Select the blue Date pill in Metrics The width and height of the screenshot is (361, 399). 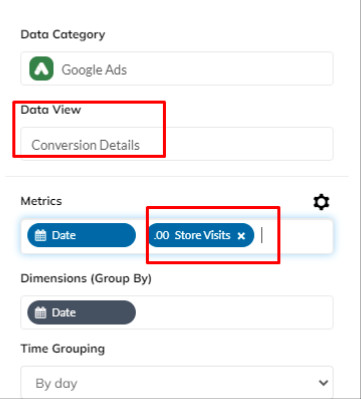tap(81, 235)
